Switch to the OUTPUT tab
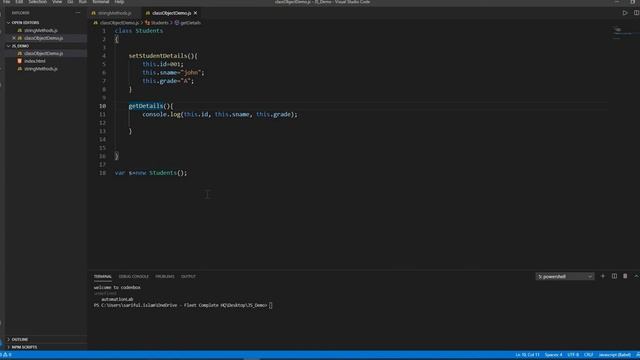This screenshot has height=360, width=640. tap(188, 276)
